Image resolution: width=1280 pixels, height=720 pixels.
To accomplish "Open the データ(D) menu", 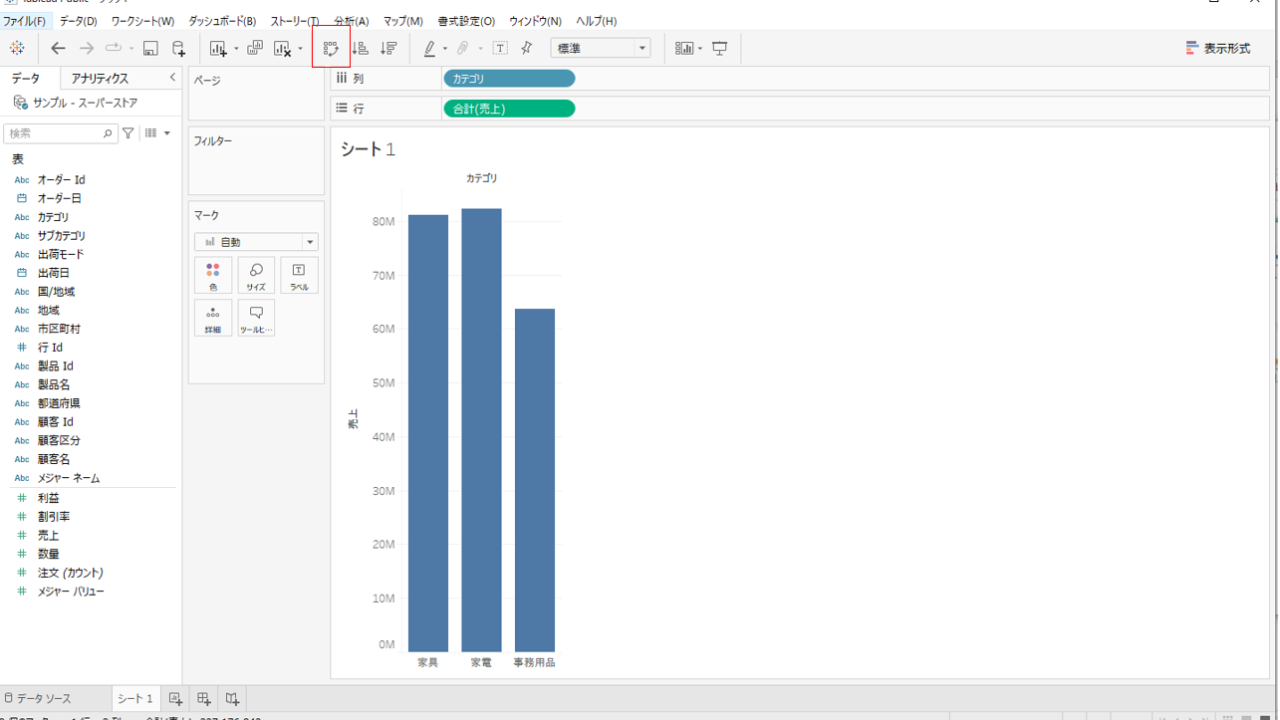I will [78, 21].
